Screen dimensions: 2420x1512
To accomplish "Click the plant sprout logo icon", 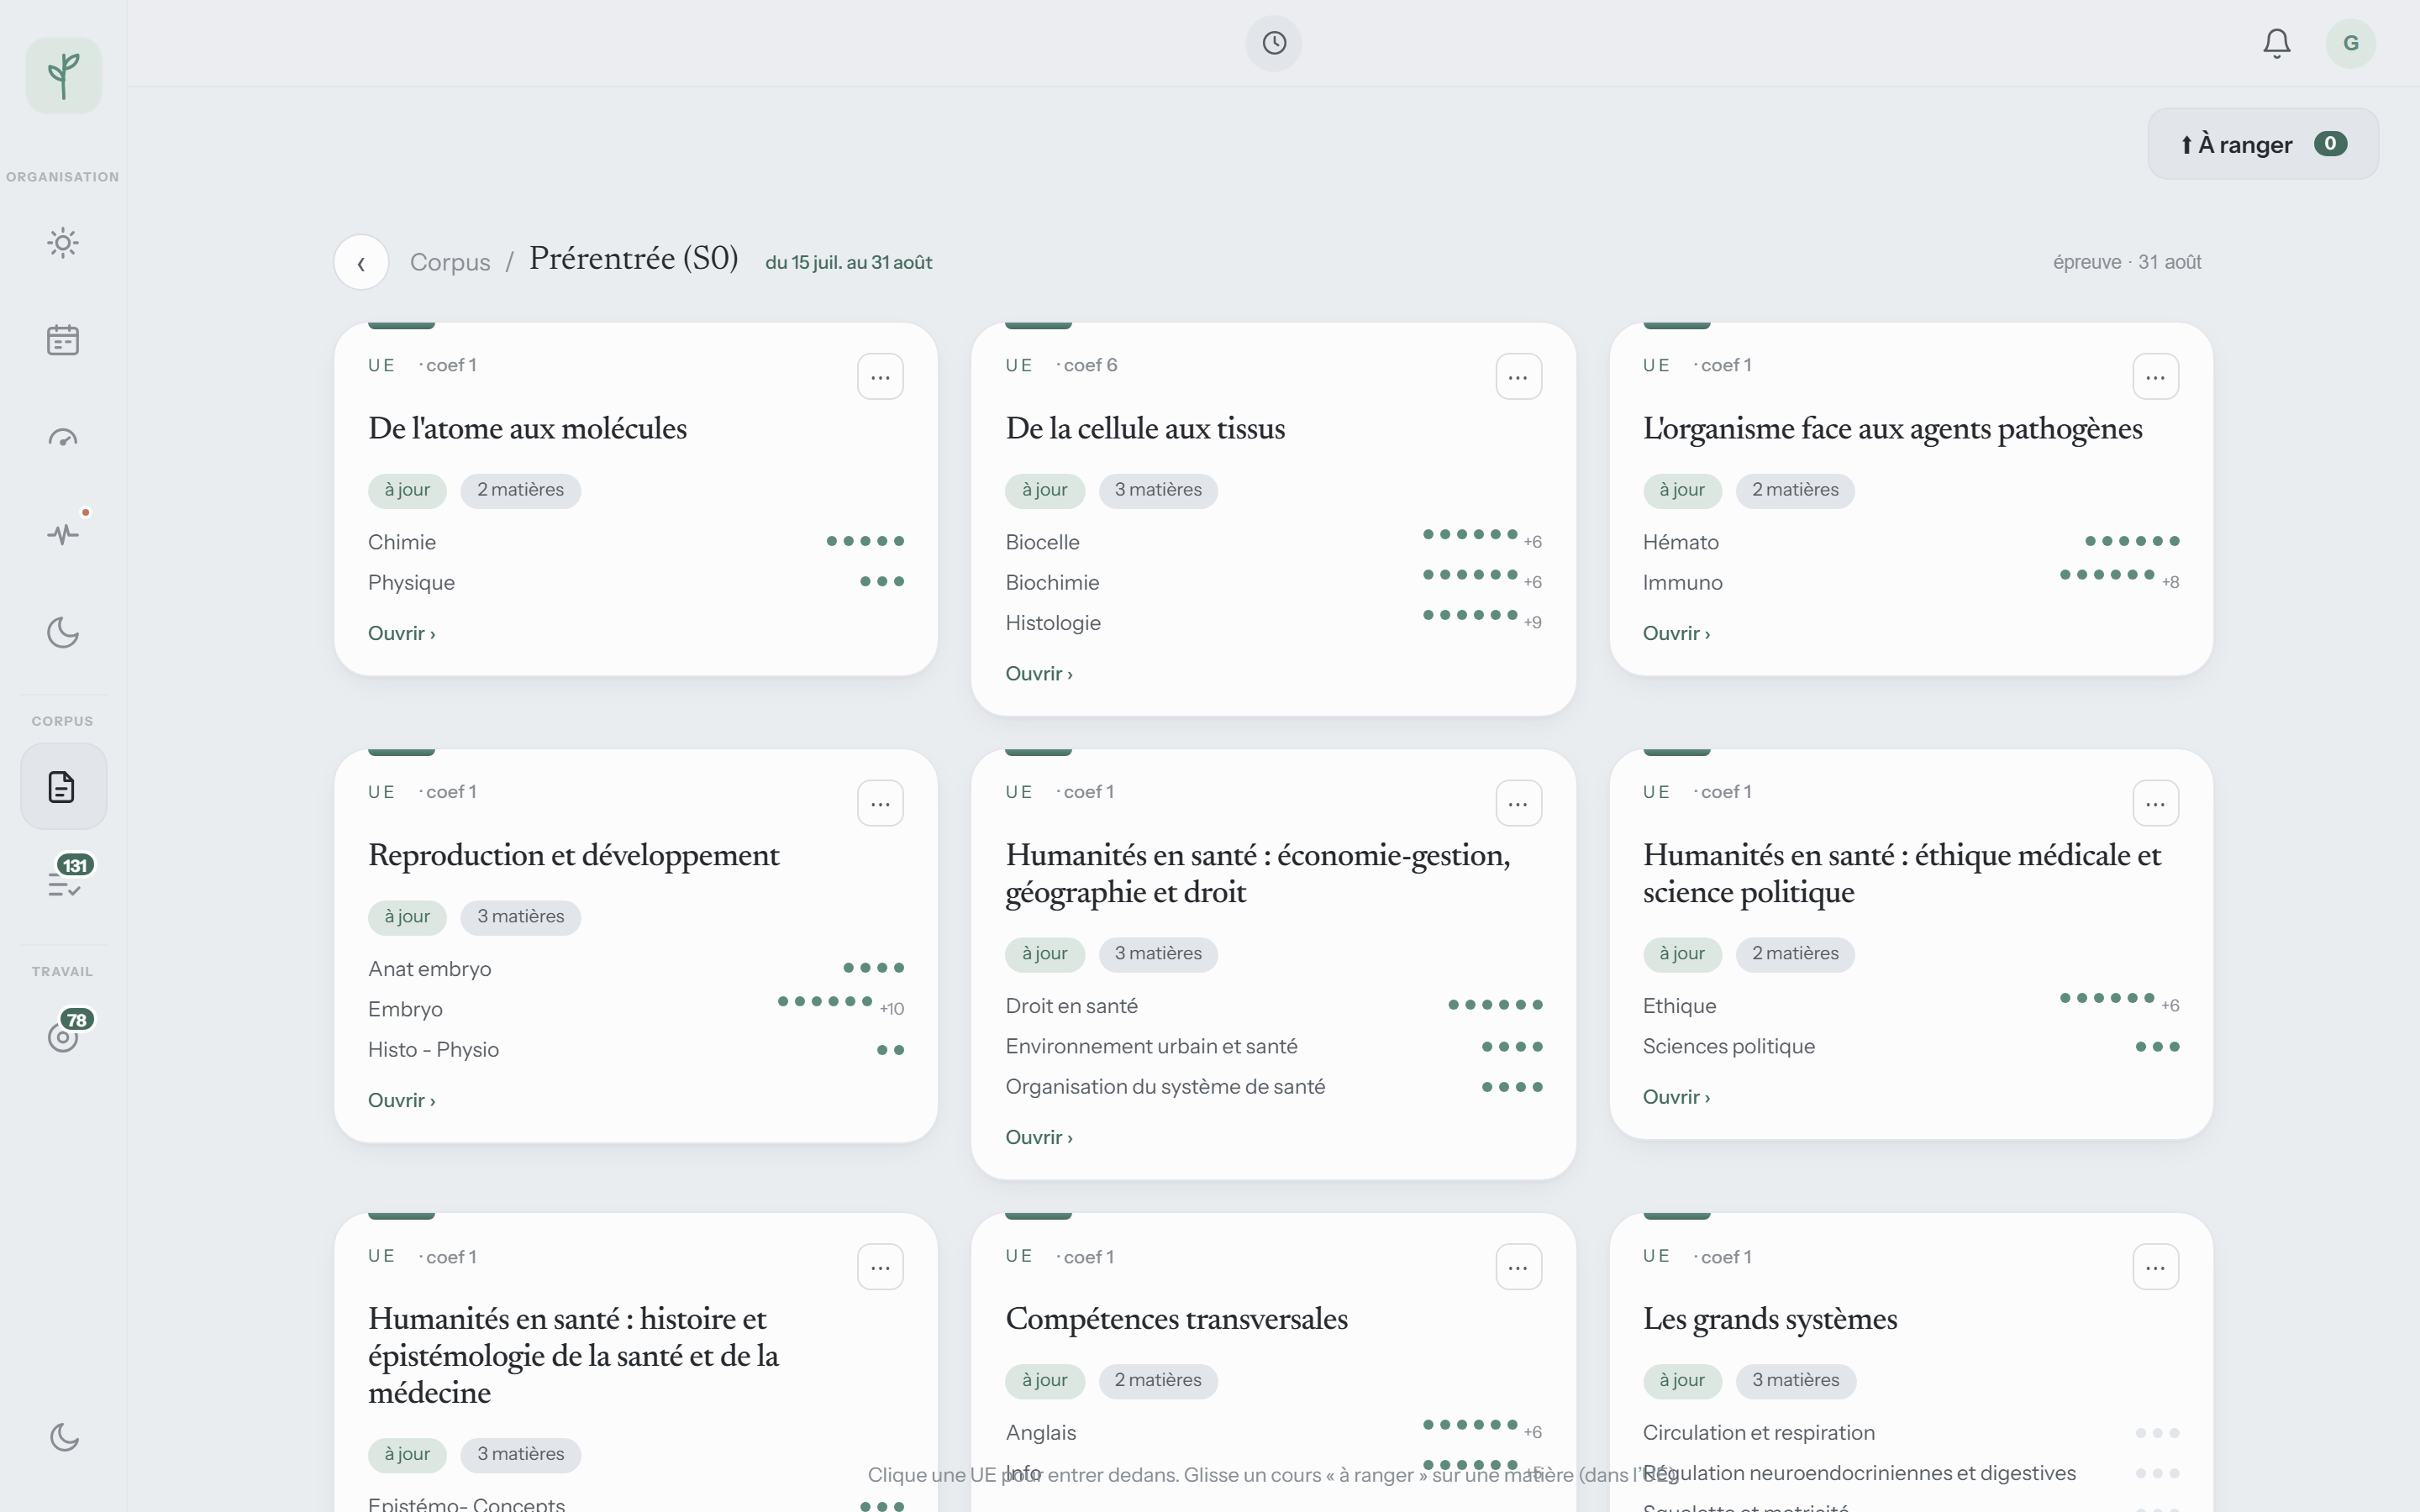I will pos(63,75).
